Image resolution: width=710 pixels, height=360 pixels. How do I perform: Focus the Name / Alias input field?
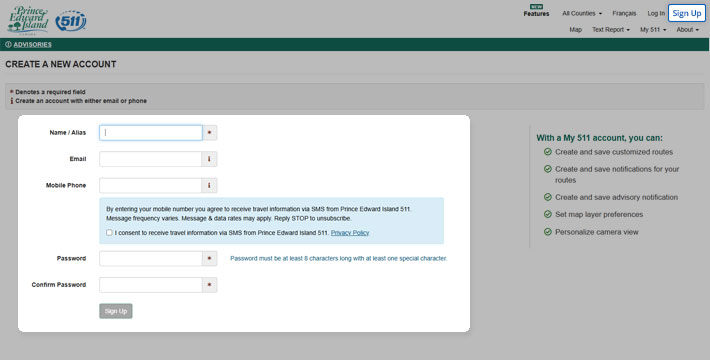click(151, 133)
